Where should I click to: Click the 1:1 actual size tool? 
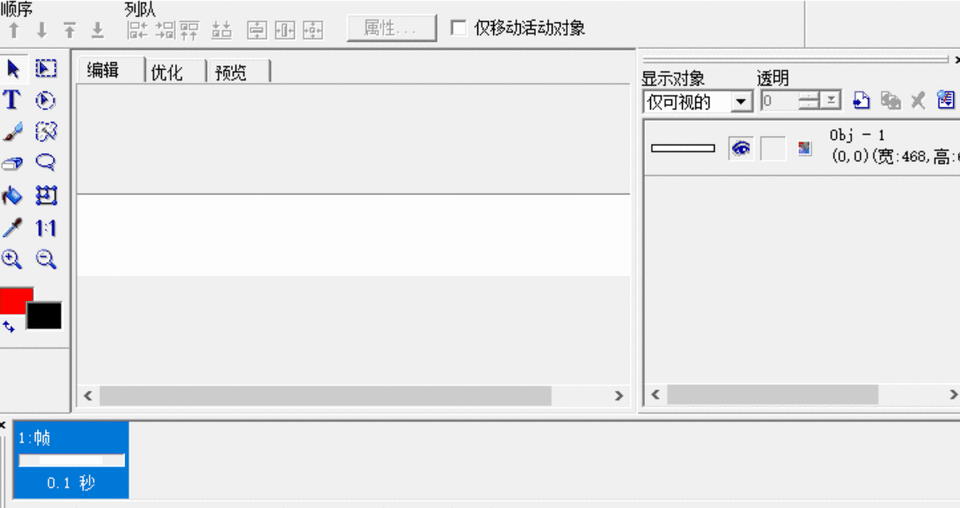click(x=46, y=228)
